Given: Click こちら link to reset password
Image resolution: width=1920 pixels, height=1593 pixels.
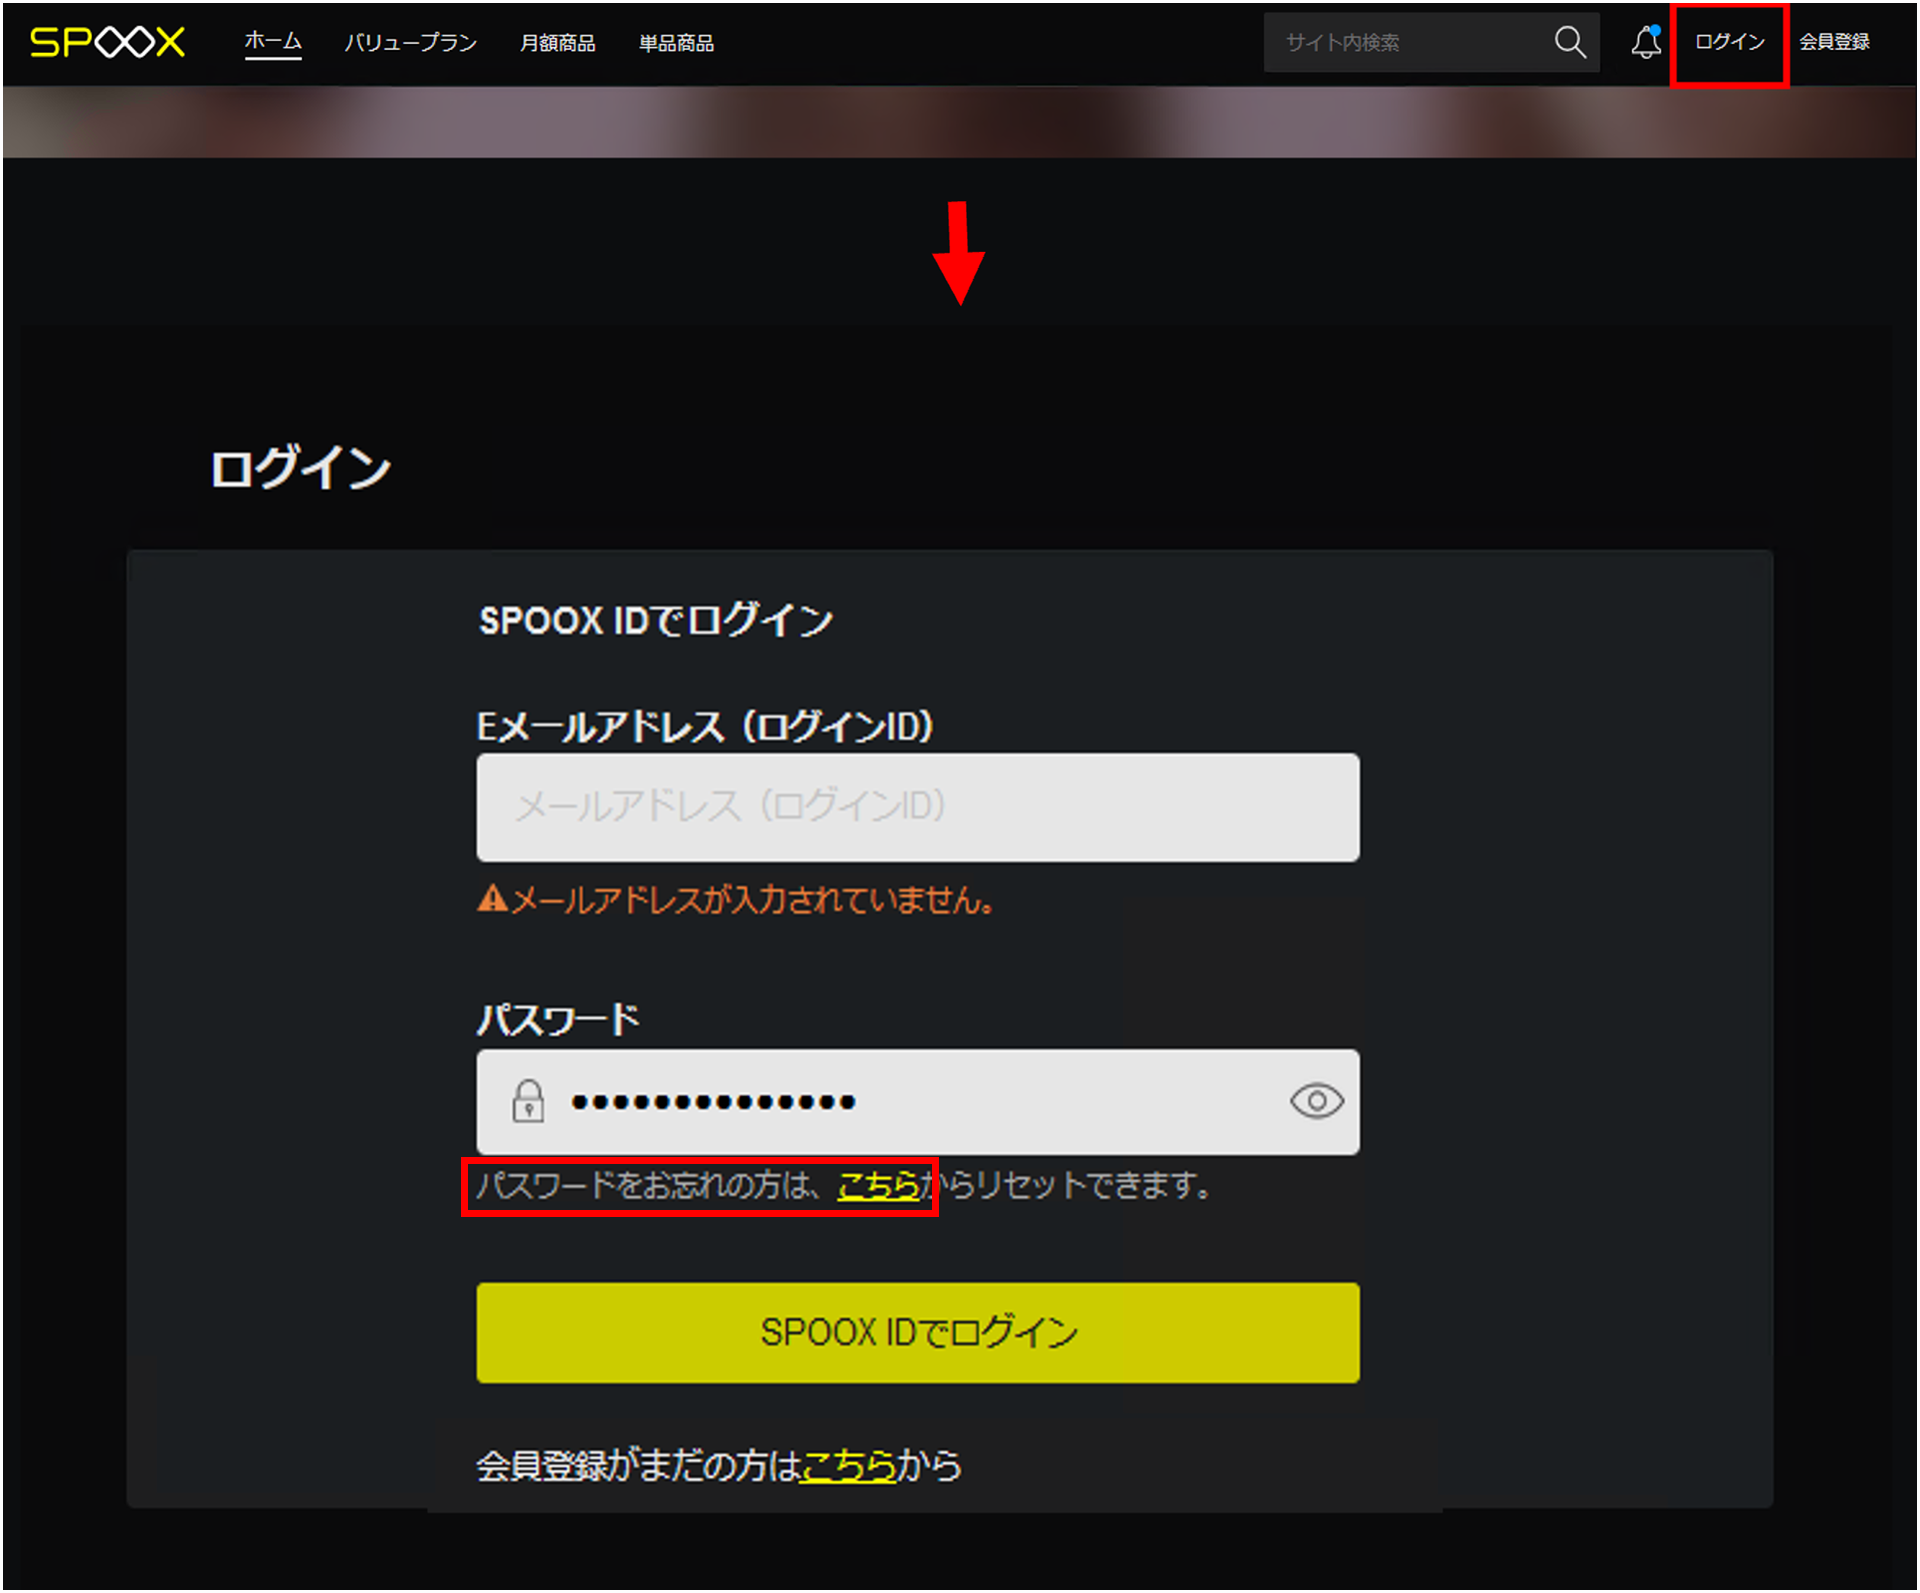Looking at the screenshot, I should pyautogui.click(x=878, y=1186).
